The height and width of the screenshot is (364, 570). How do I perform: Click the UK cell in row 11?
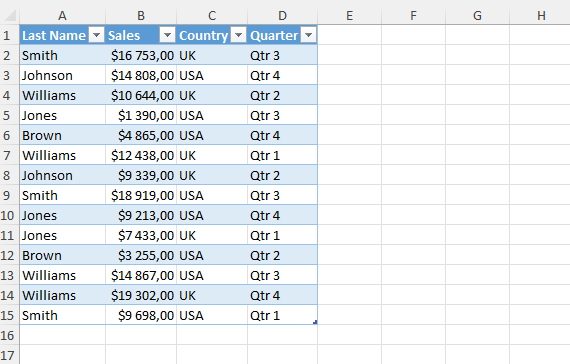coord(212,236)
